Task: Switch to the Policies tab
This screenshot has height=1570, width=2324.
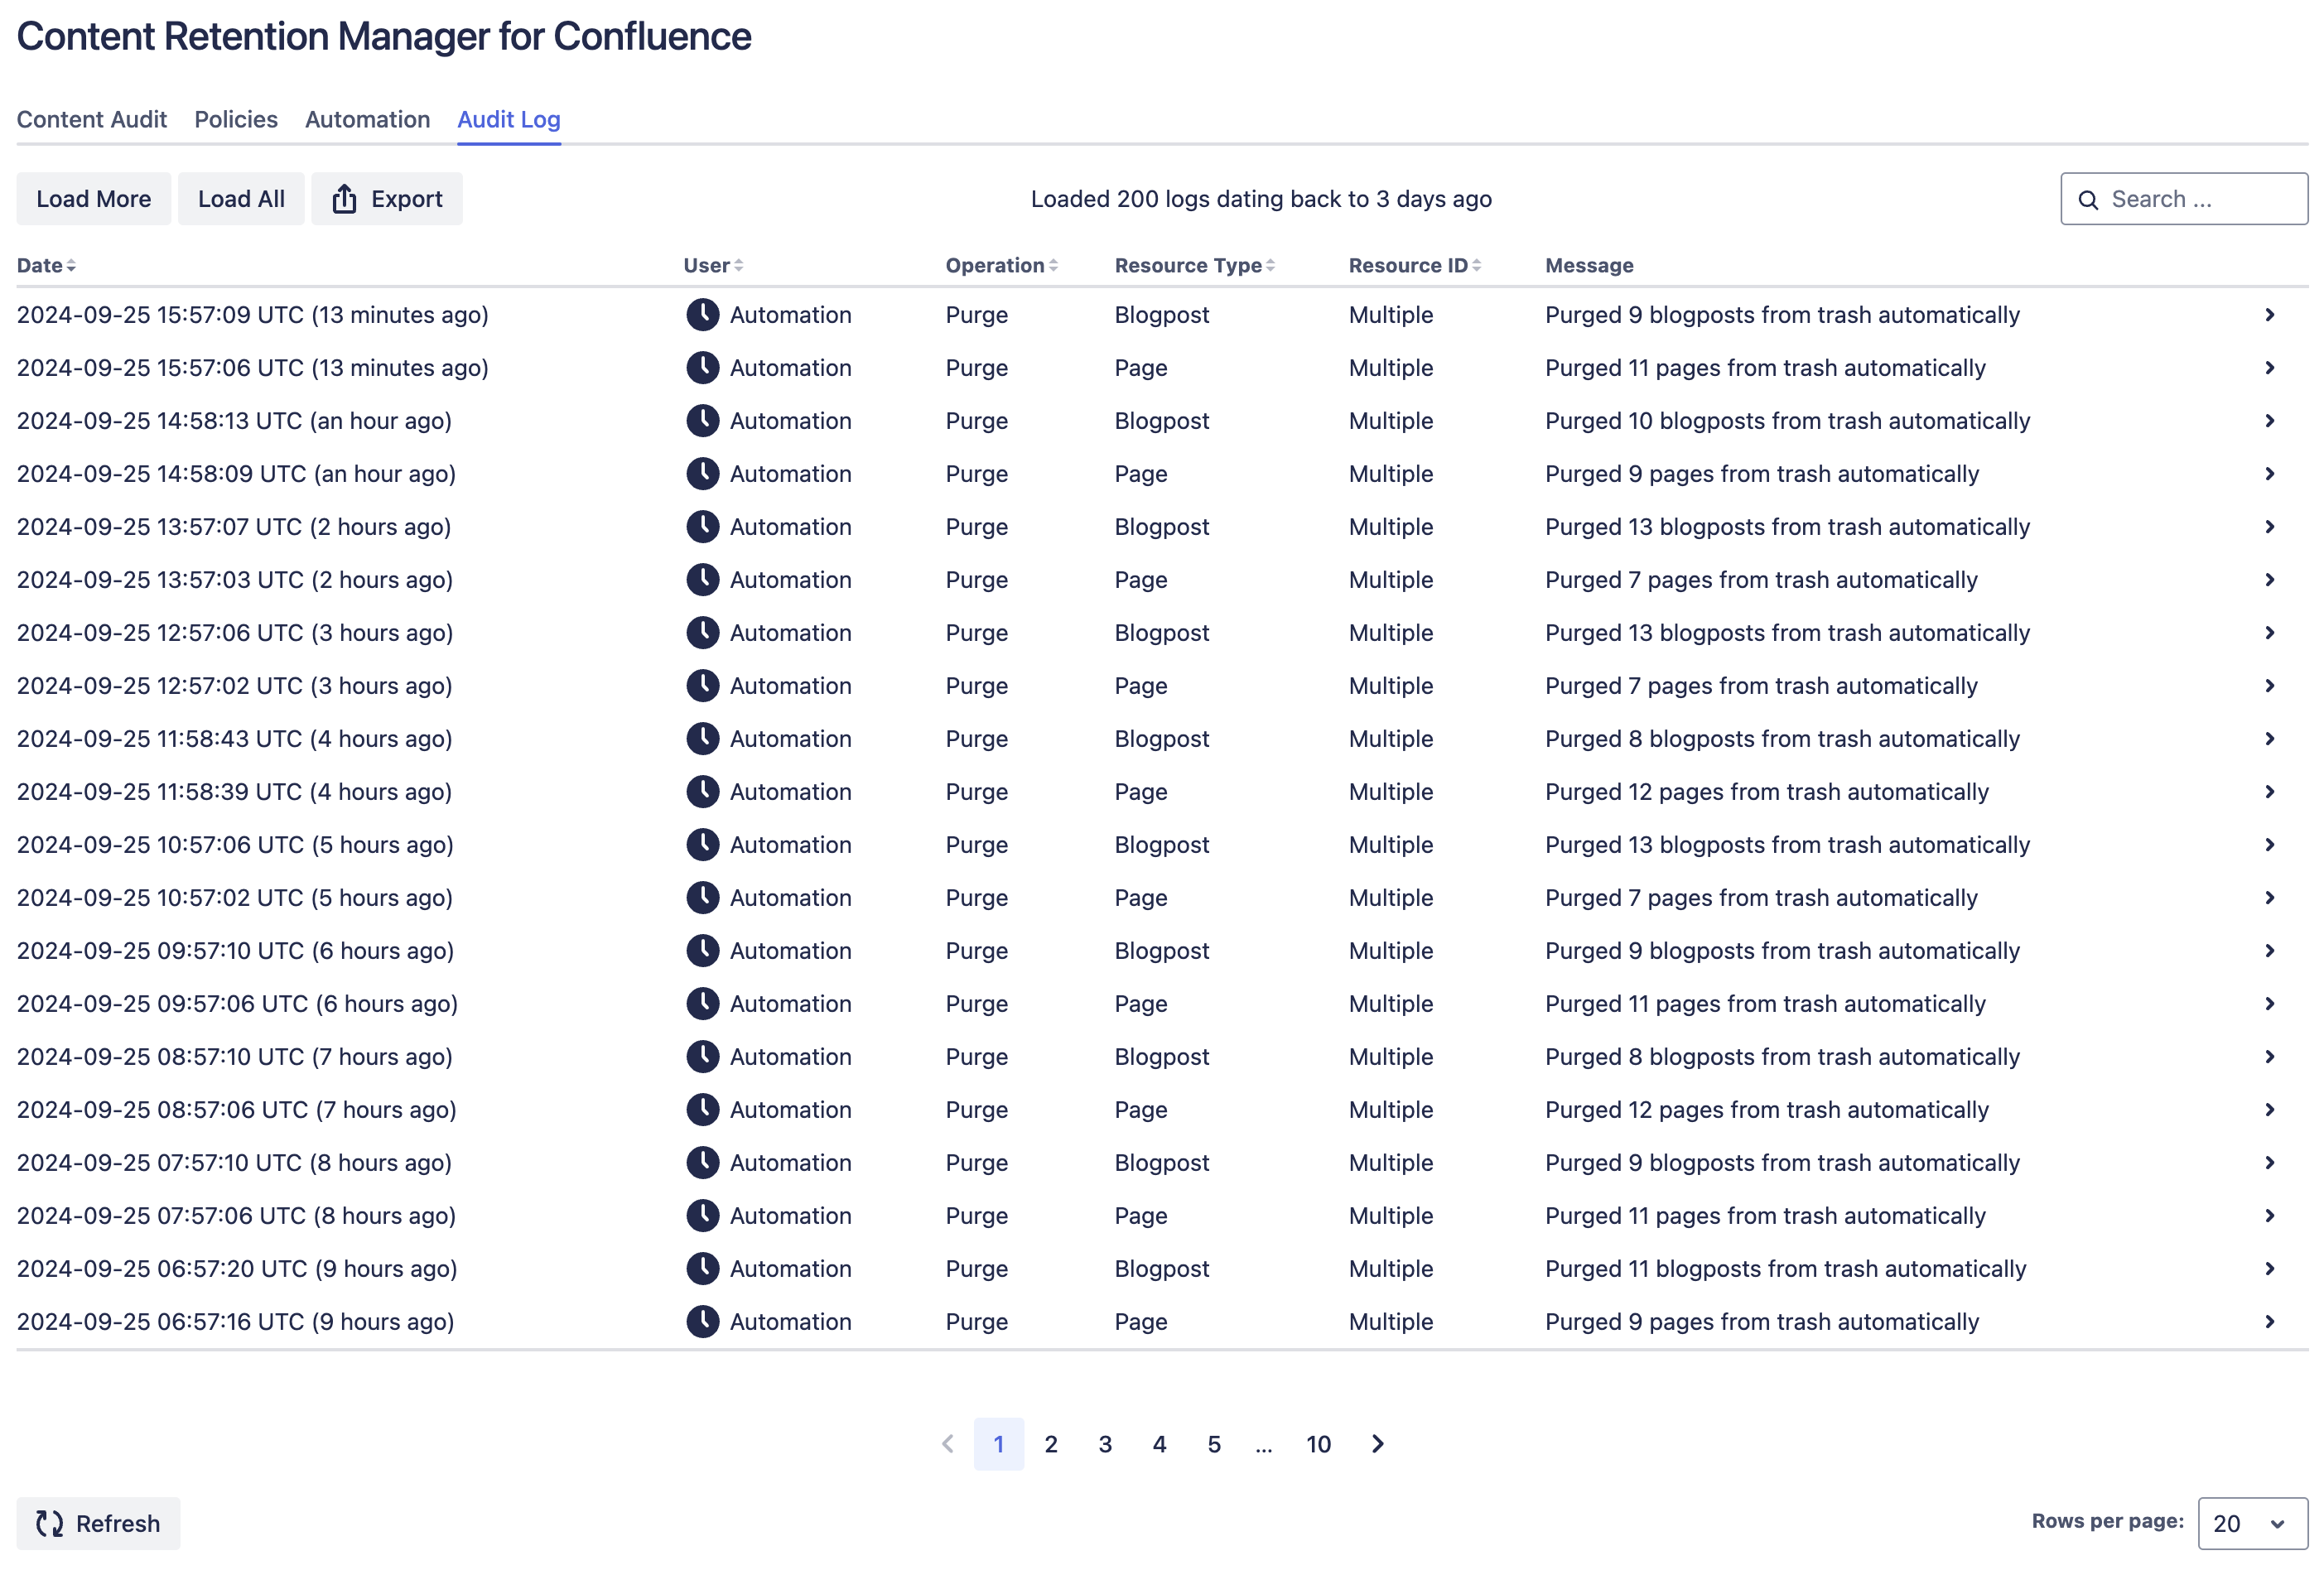Action: coord(236,120)
